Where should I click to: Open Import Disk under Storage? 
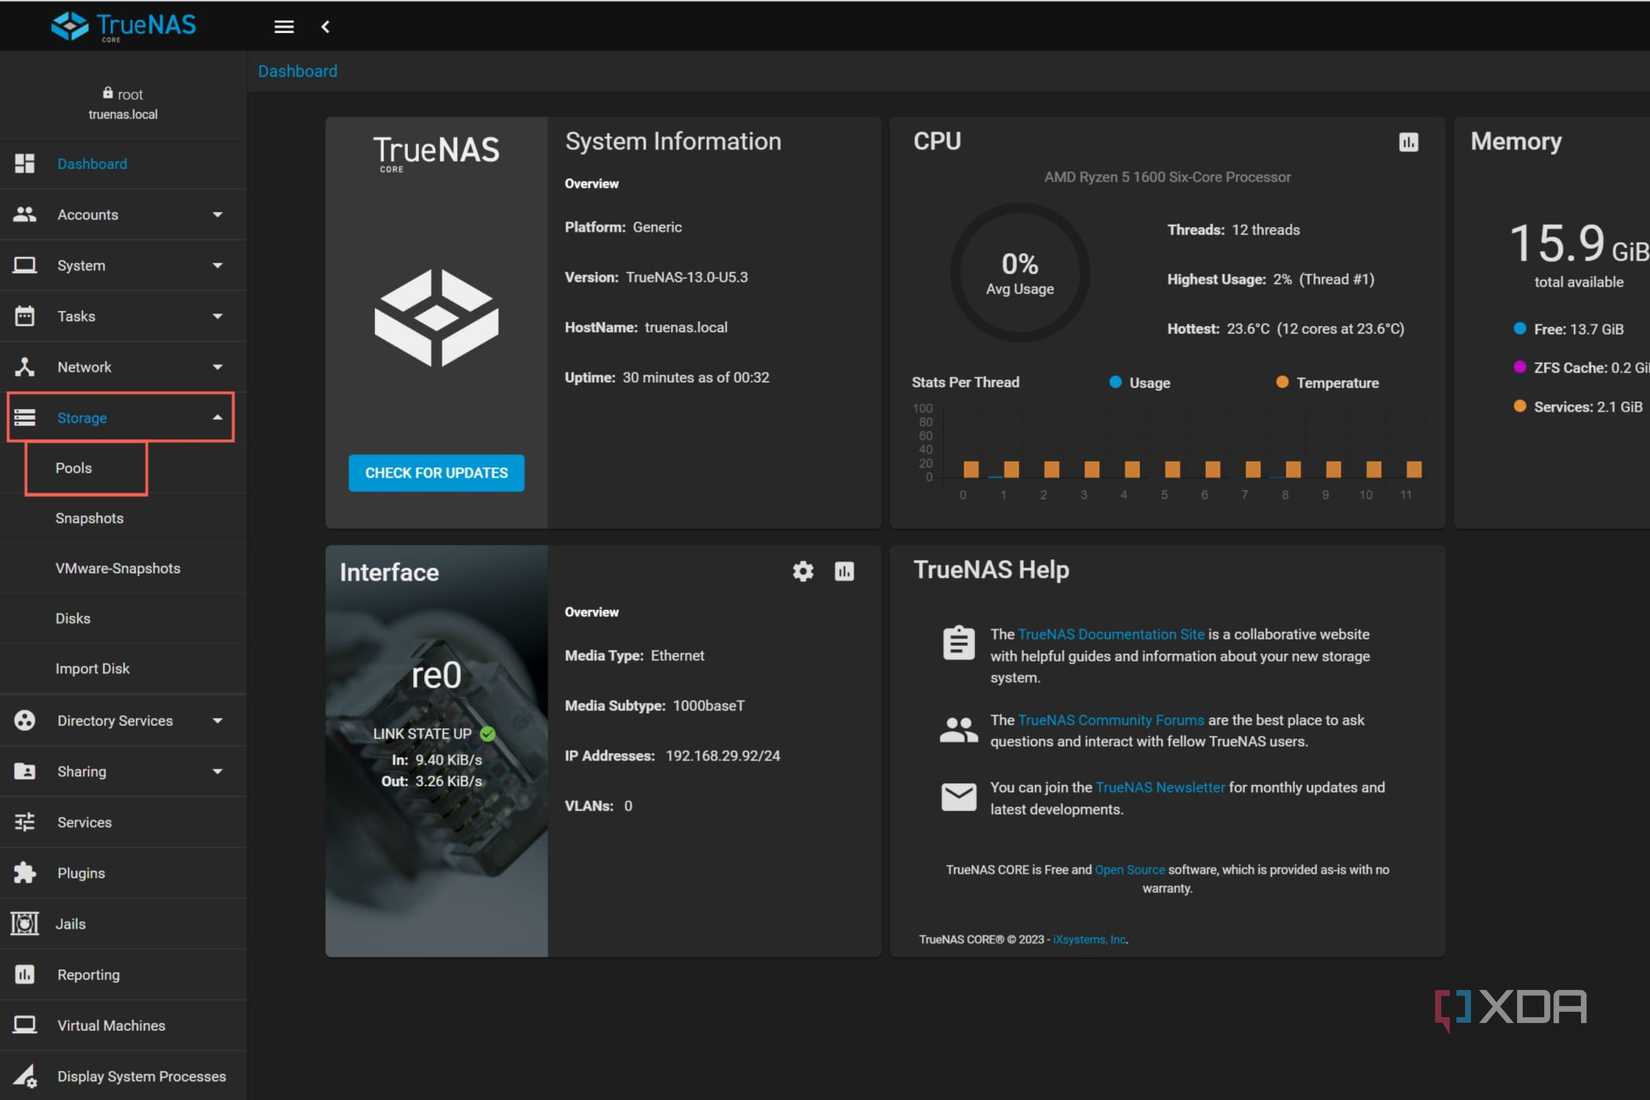[x=92, y=668]
